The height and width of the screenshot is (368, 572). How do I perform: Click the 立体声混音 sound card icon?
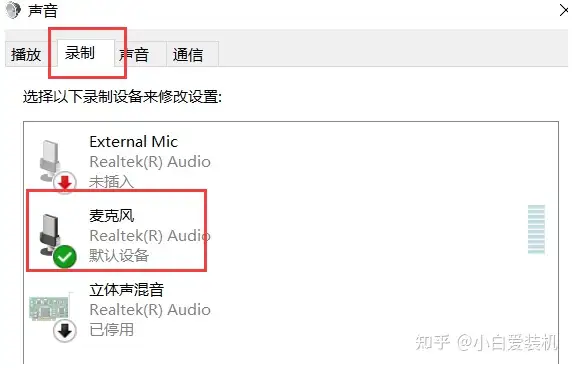click(49, 308)
